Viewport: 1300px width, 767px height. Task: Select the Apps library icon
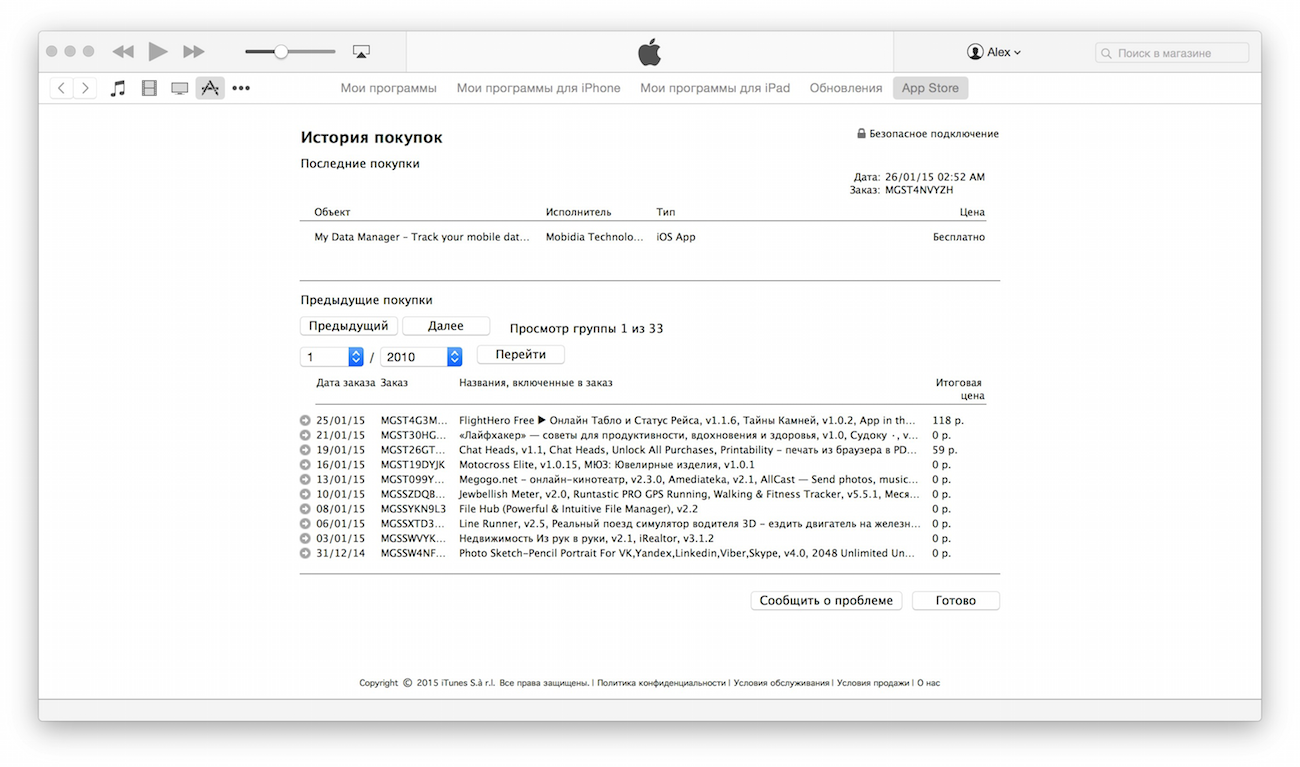[x=210, y=88]
